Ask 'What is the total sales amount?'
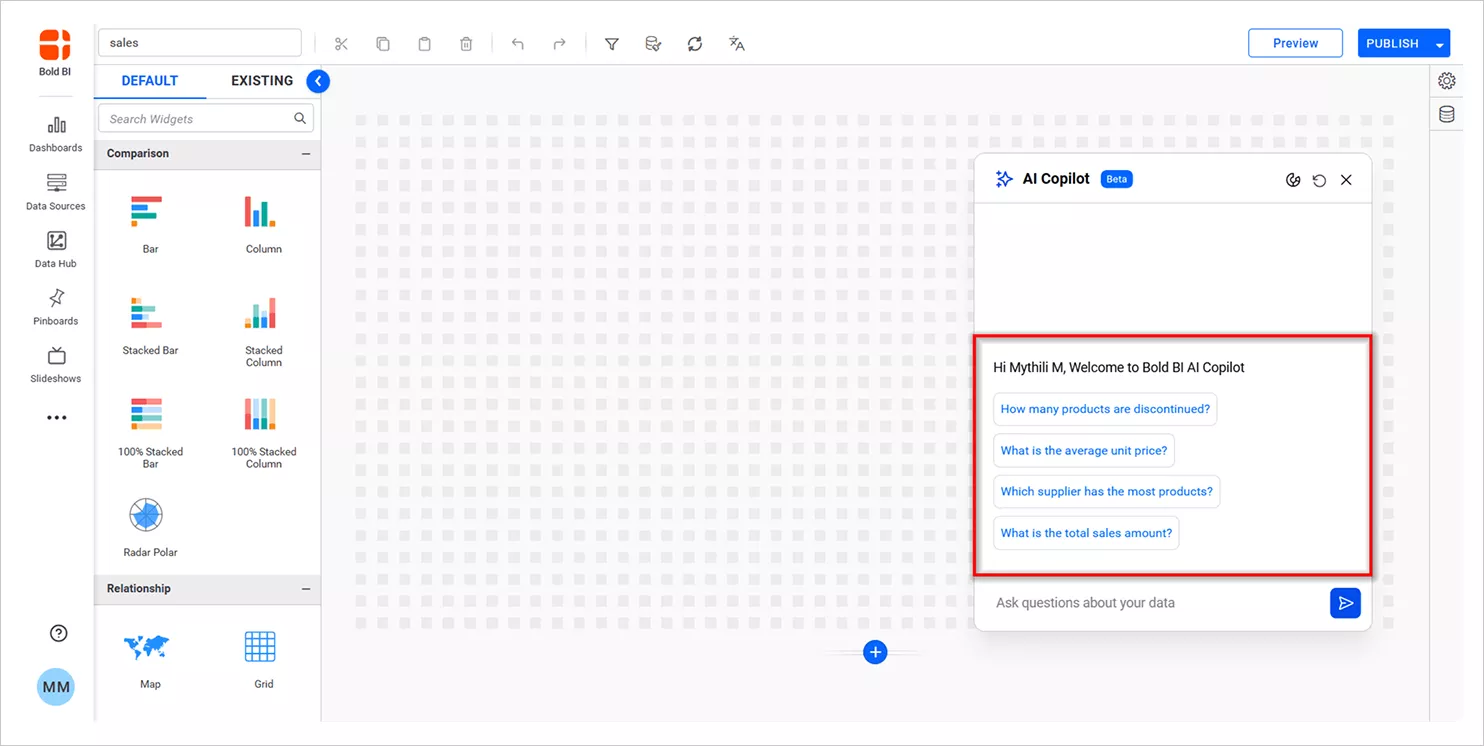This screenshot has height=746, width=1484. [x=1086, y=533]
